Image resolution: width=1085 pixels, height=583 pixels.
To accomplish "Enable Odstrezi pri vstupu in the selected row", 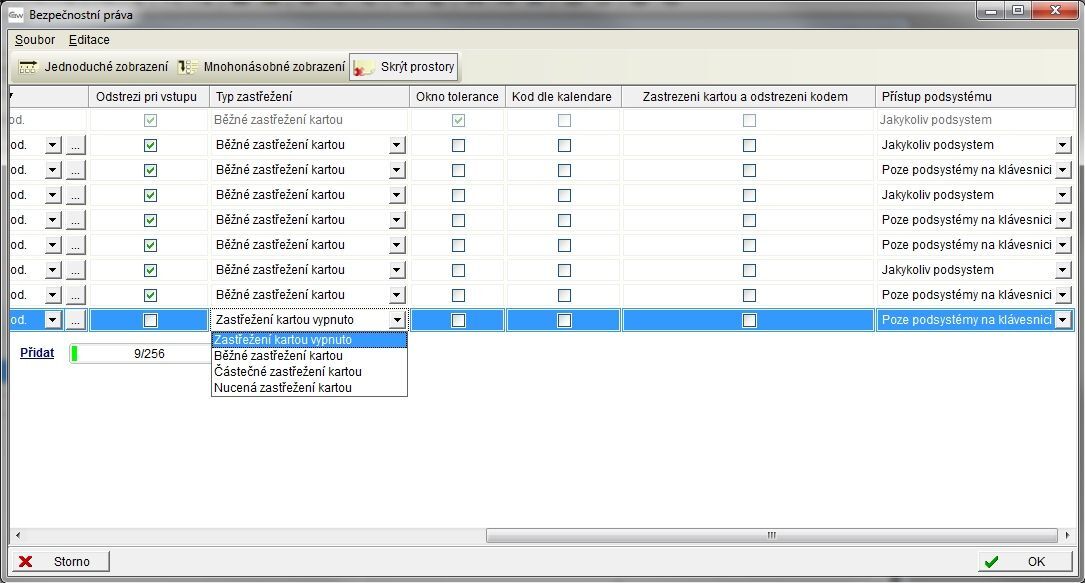I will pyautogui.click(x=150, y=320).
